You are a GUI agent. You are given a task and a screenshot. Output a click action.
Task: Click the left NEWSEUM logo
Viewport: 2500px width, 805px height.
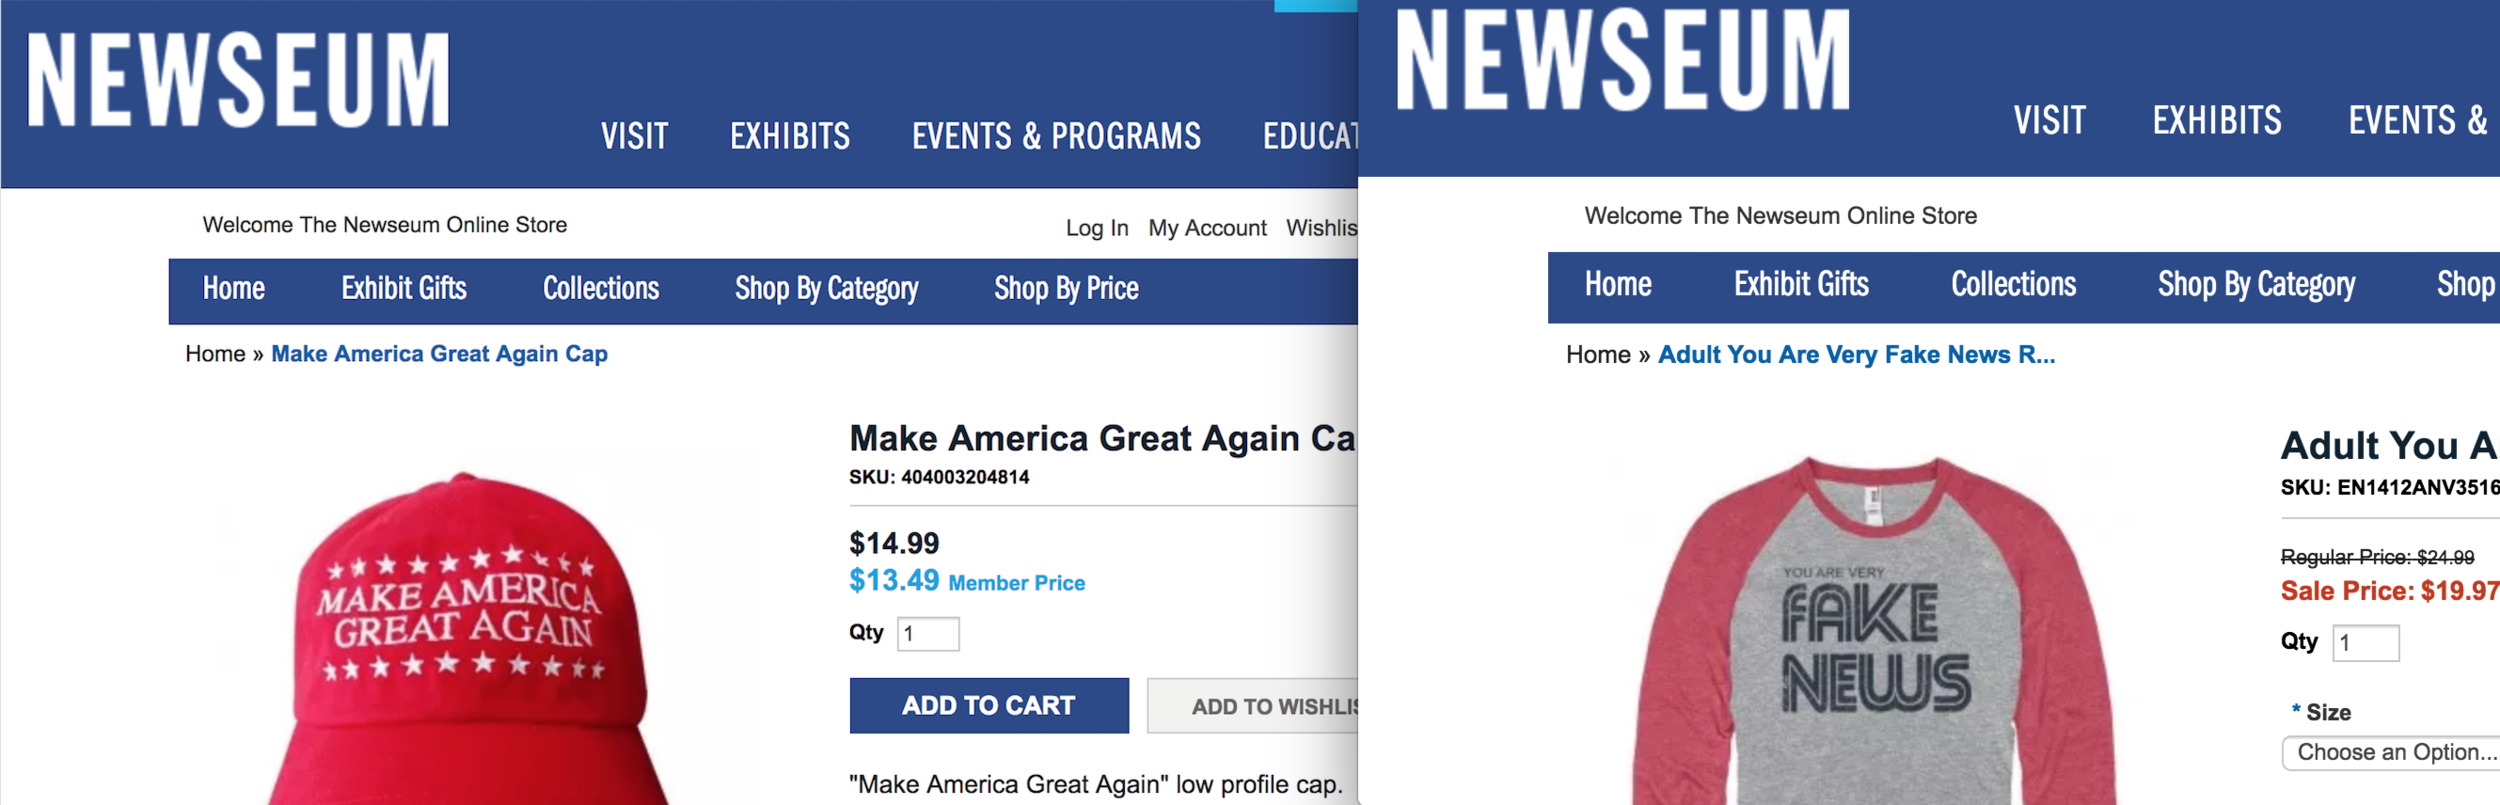(238, 80)
